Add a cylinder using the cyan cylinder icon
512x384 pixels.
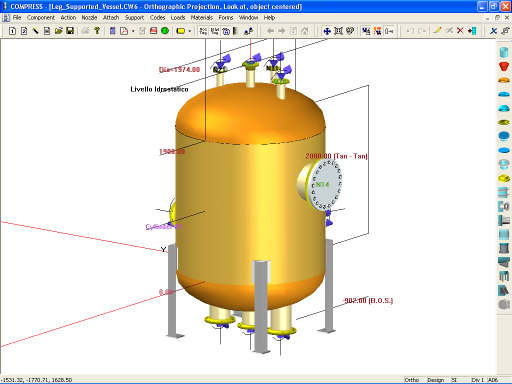504,52
